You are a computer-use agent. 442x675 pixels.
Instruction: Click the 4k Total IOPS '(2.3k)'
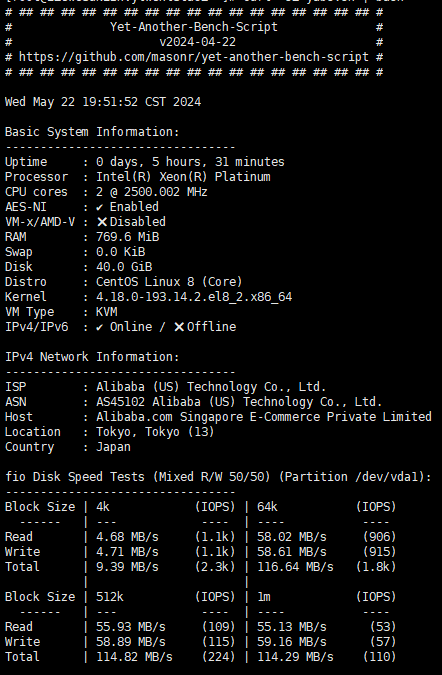tap(215, 567)
